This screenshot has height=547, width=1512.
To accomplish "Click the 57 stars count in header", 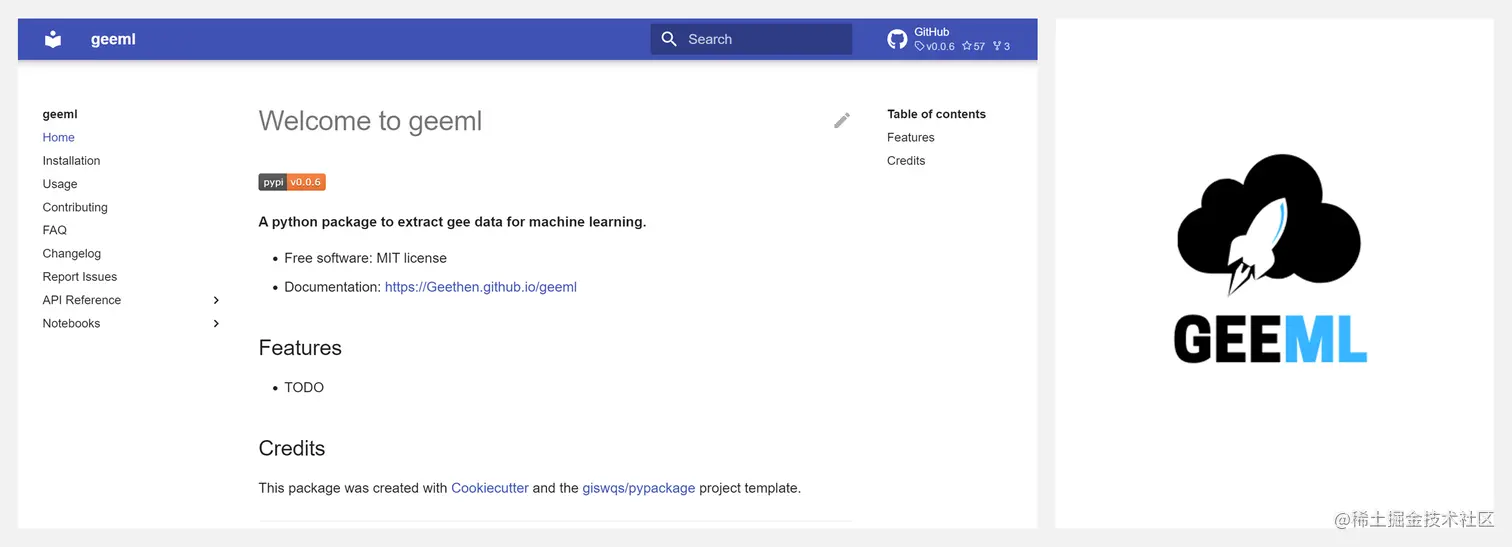I will click(x=974, y=46).
